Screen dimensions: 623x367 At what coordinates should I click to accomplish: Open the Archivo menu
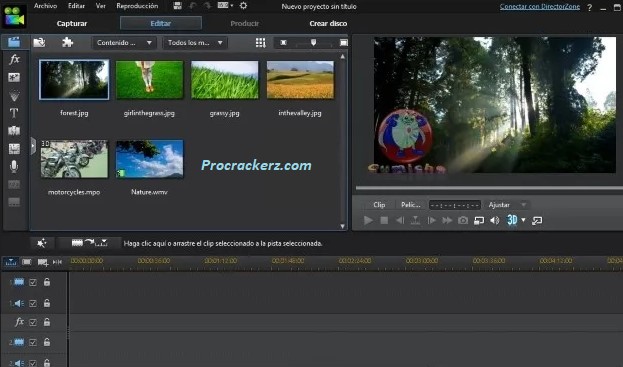[45, 6]
